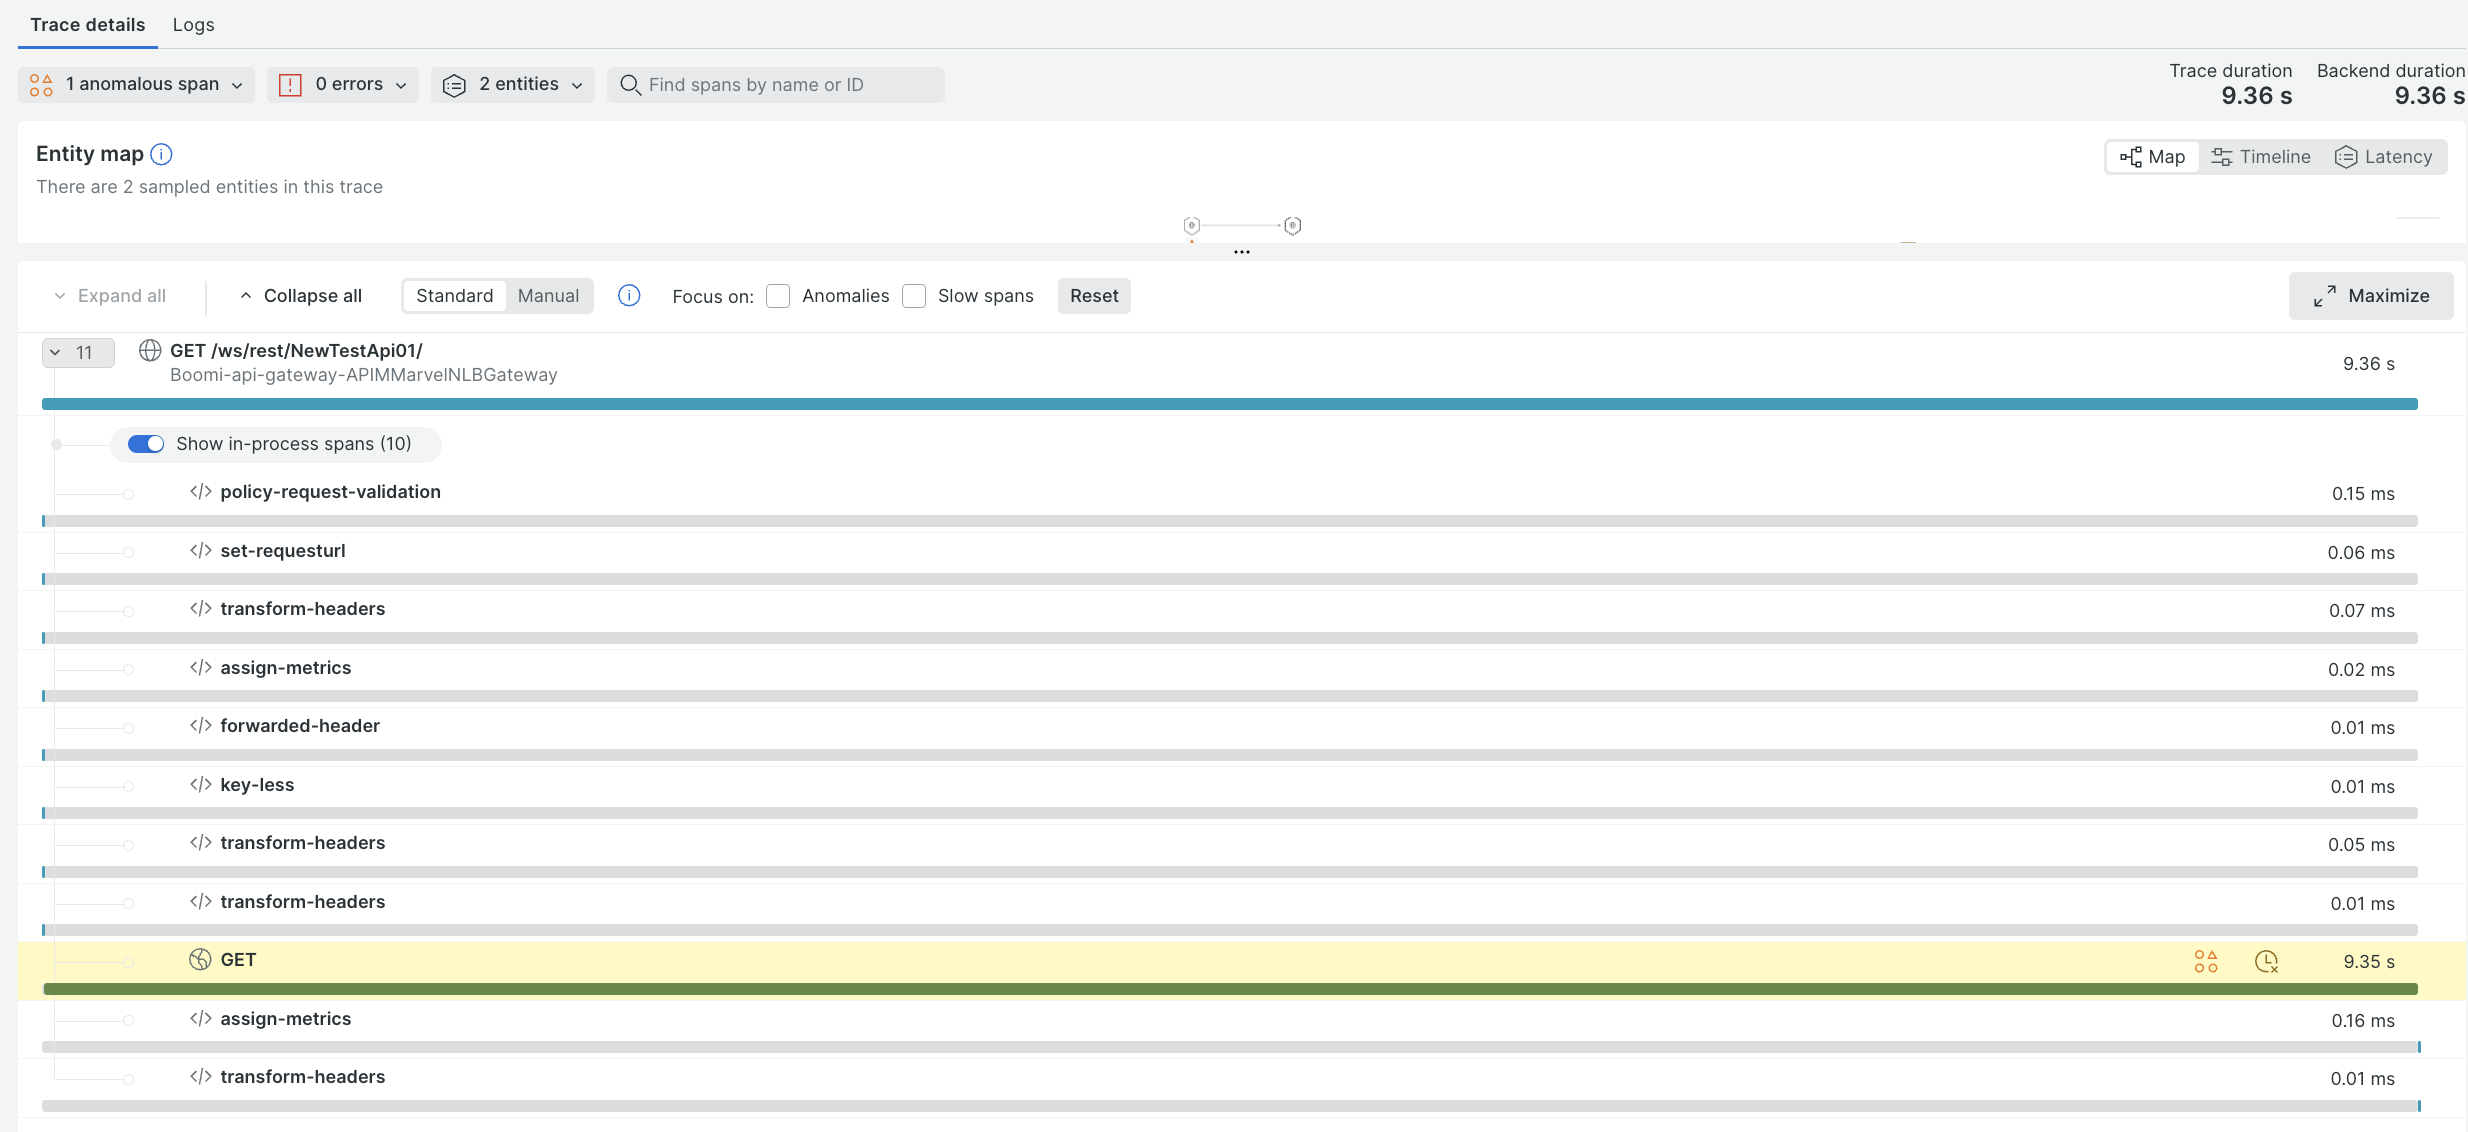Enable the Slow spans checkbox
The width and height of the screenshot is (2468, 1132).
(914, 296)
